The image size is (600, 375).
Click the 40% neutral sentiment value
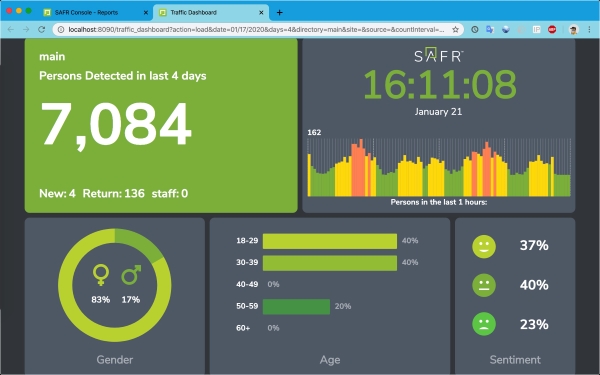pos(534,285)
